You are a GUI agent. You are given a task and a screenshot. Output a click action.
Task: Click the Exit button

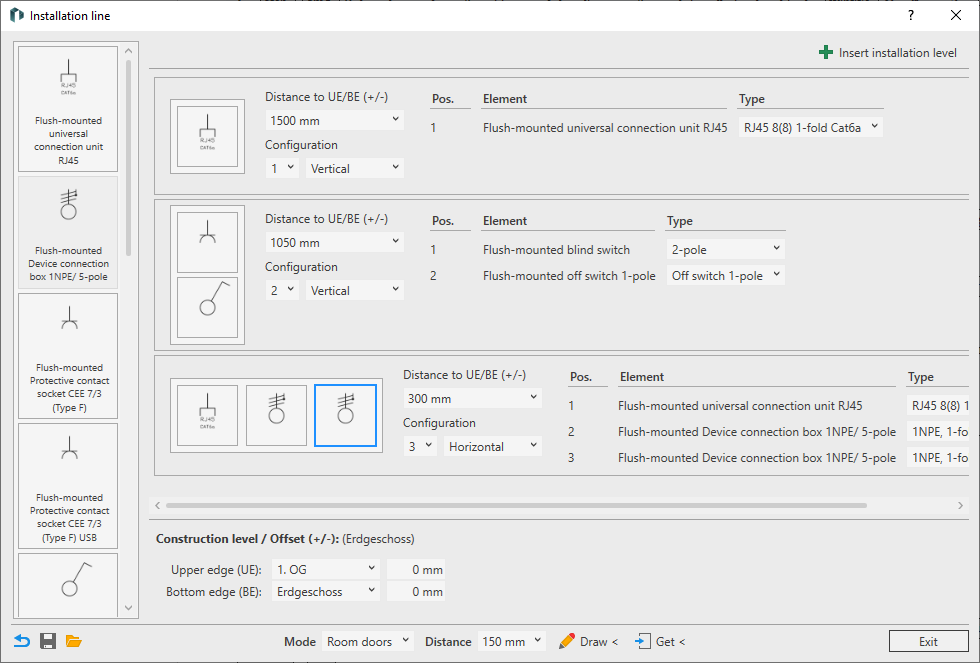(928, 641)
